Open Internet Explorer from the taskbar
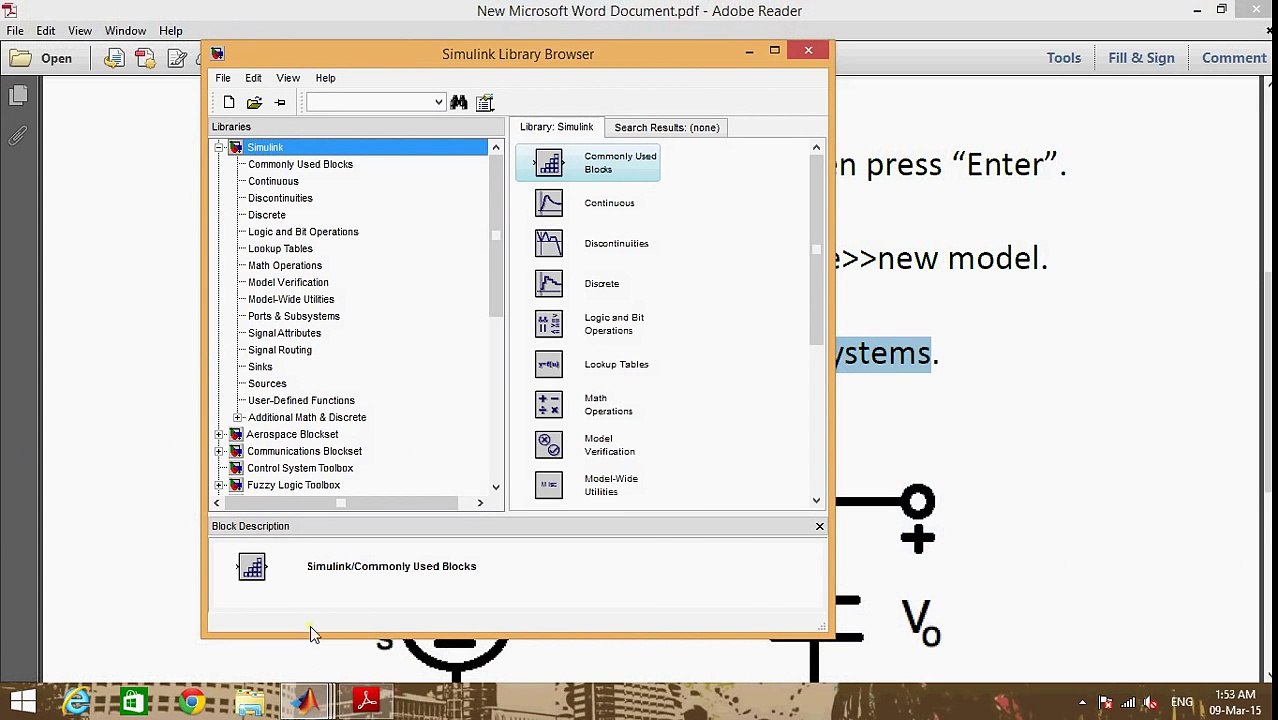This screenshot has width=1278, height=720. pyautogui.click(x=76, y=702)
